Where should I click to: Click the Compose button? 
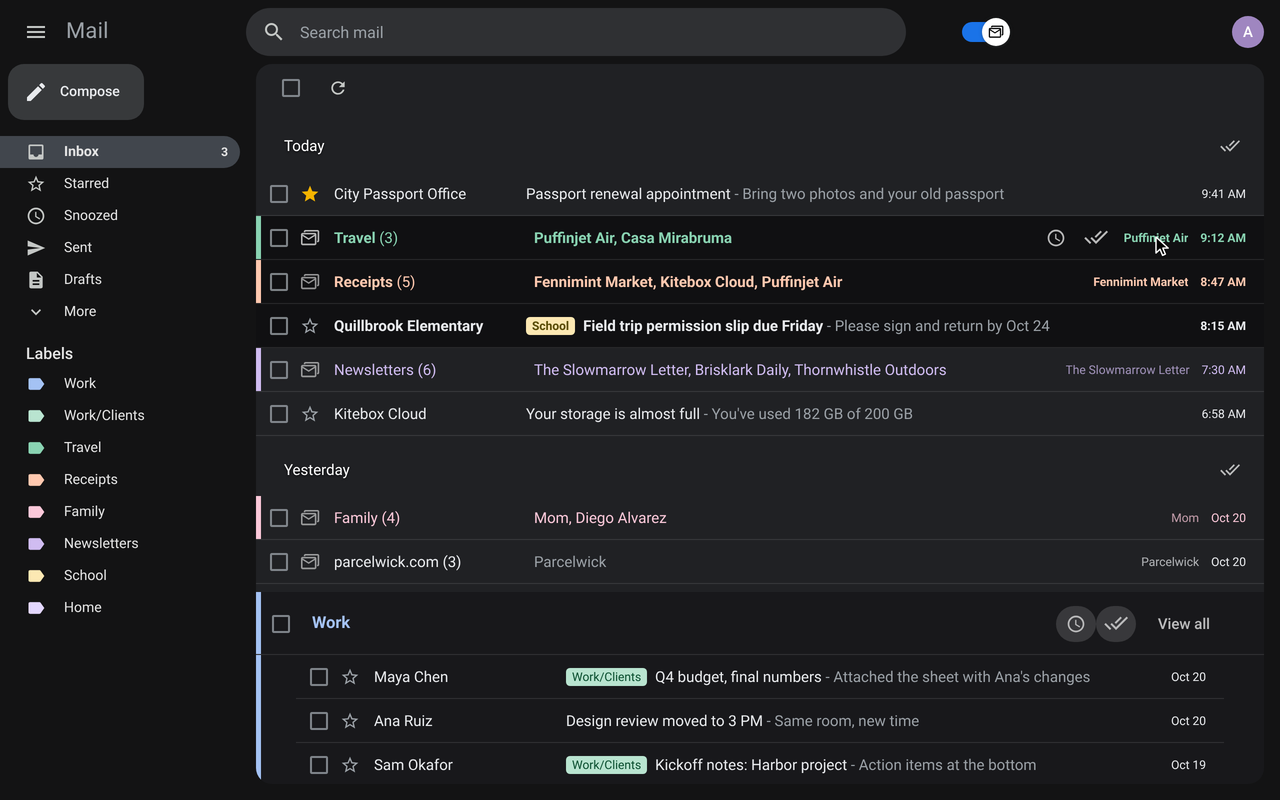[76, 92]
